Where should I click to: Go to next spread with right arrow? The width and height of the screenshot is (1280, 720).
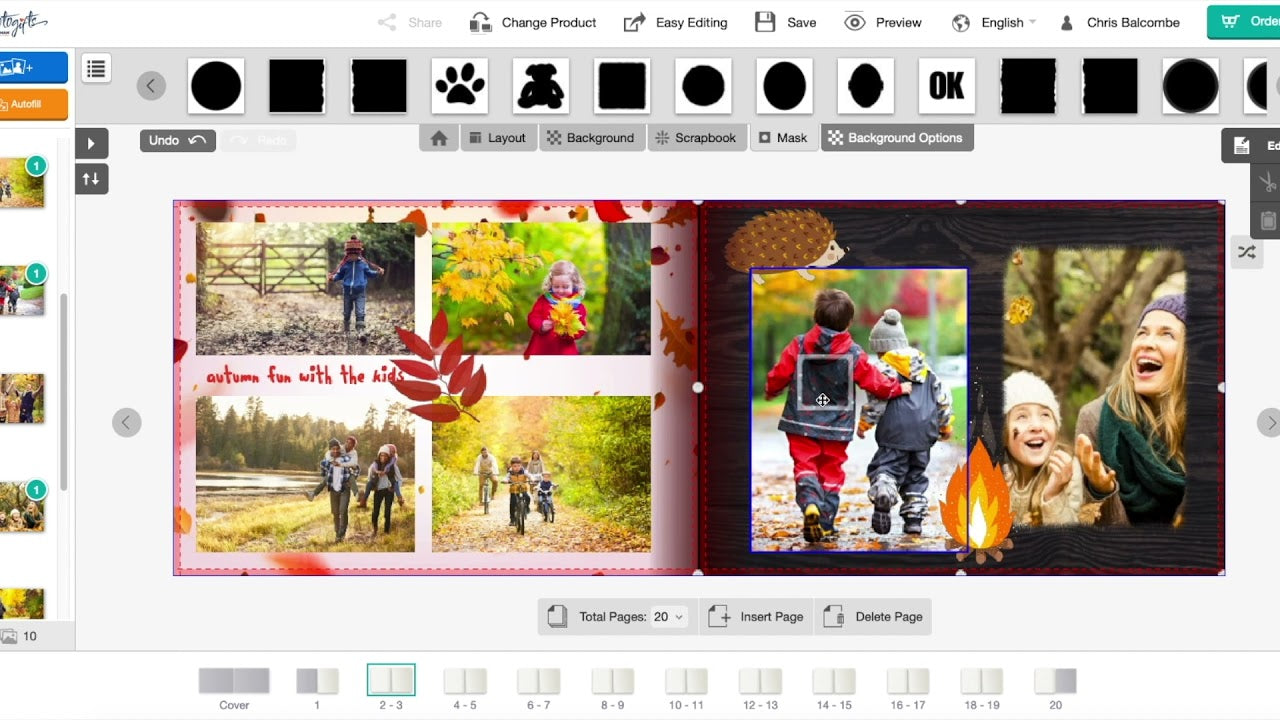click(1268, 423)
